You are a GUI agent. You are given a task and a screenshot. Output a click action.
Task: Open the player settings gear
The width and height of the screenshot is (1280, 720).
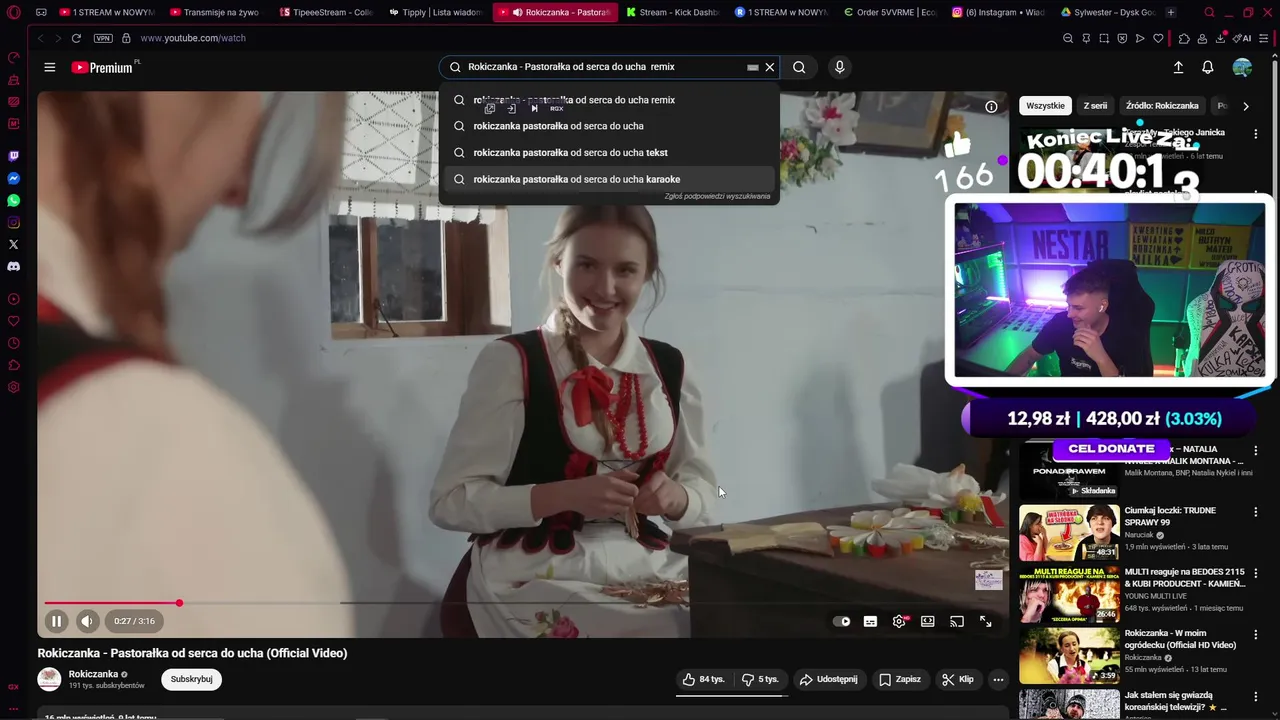coord(899,621)
